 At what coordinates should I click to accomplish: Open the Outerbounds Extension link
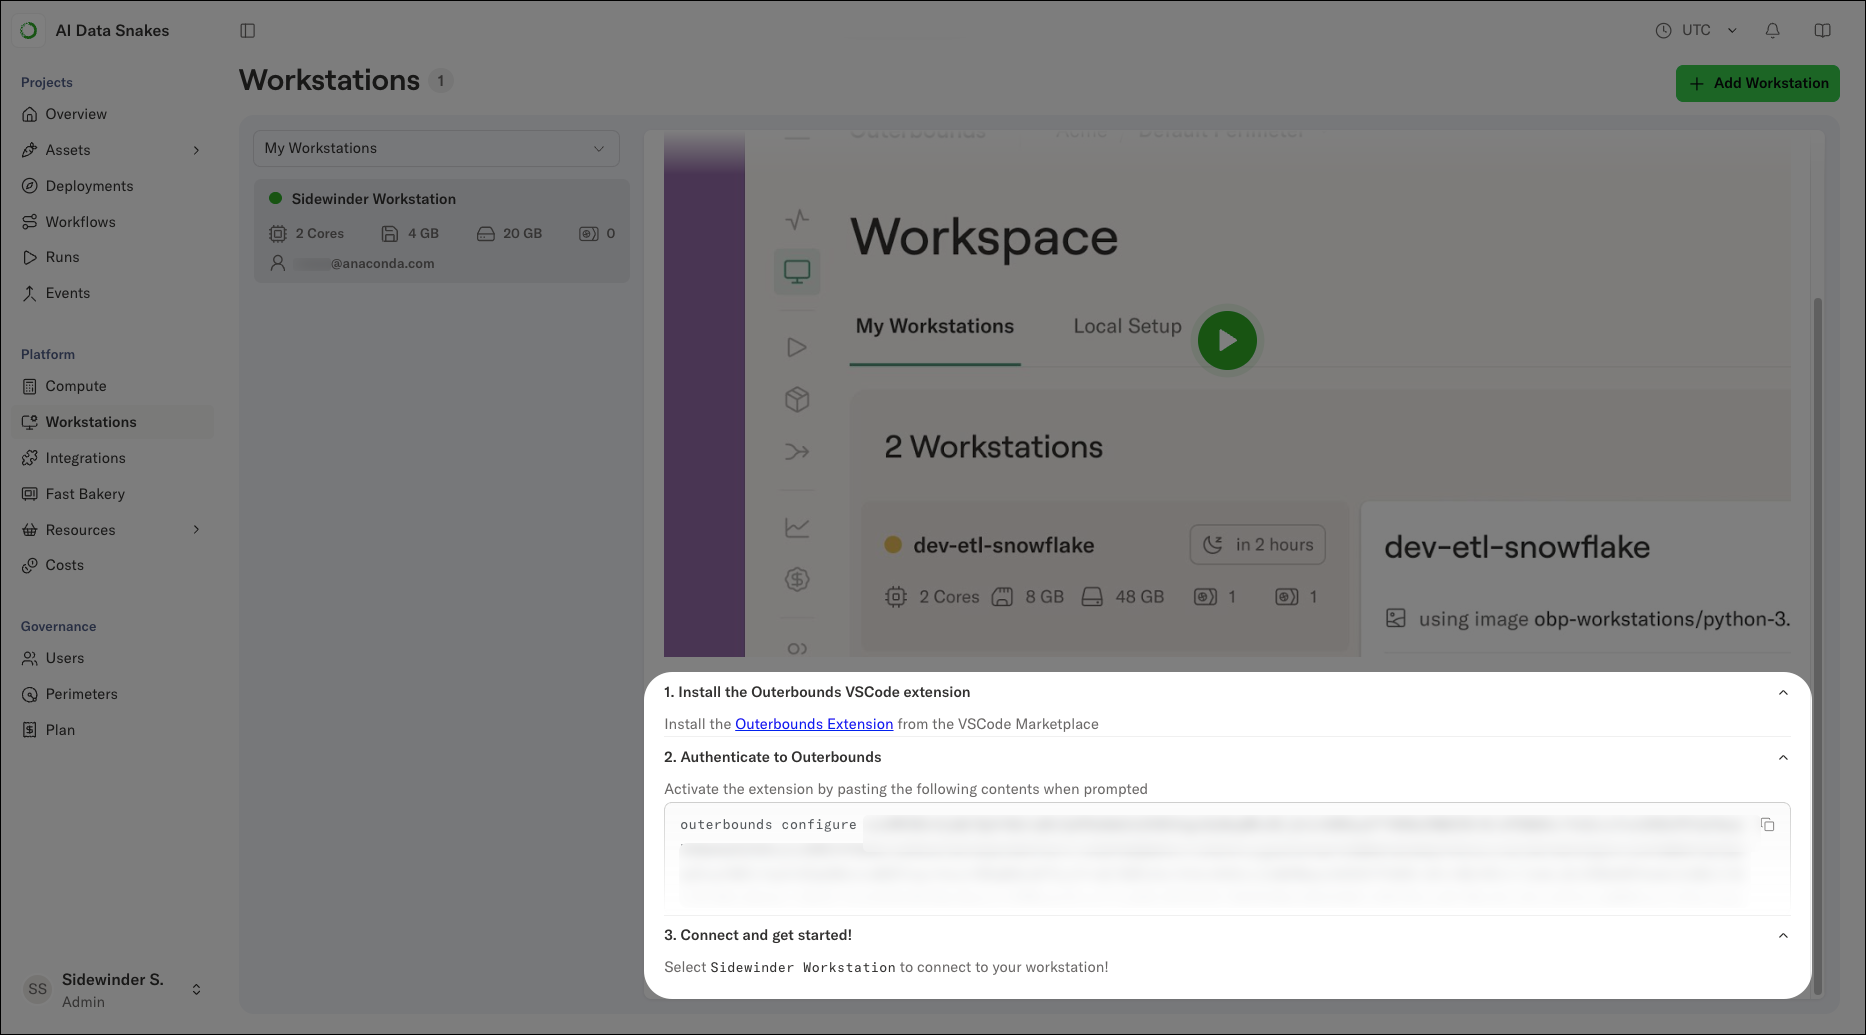[814, 724]
